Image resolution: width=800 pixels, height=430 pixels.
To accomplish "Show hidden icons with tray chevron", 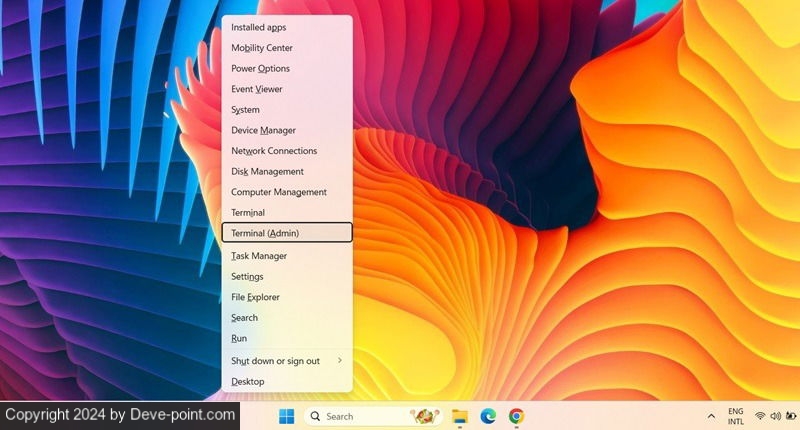I will pos(711,415).
